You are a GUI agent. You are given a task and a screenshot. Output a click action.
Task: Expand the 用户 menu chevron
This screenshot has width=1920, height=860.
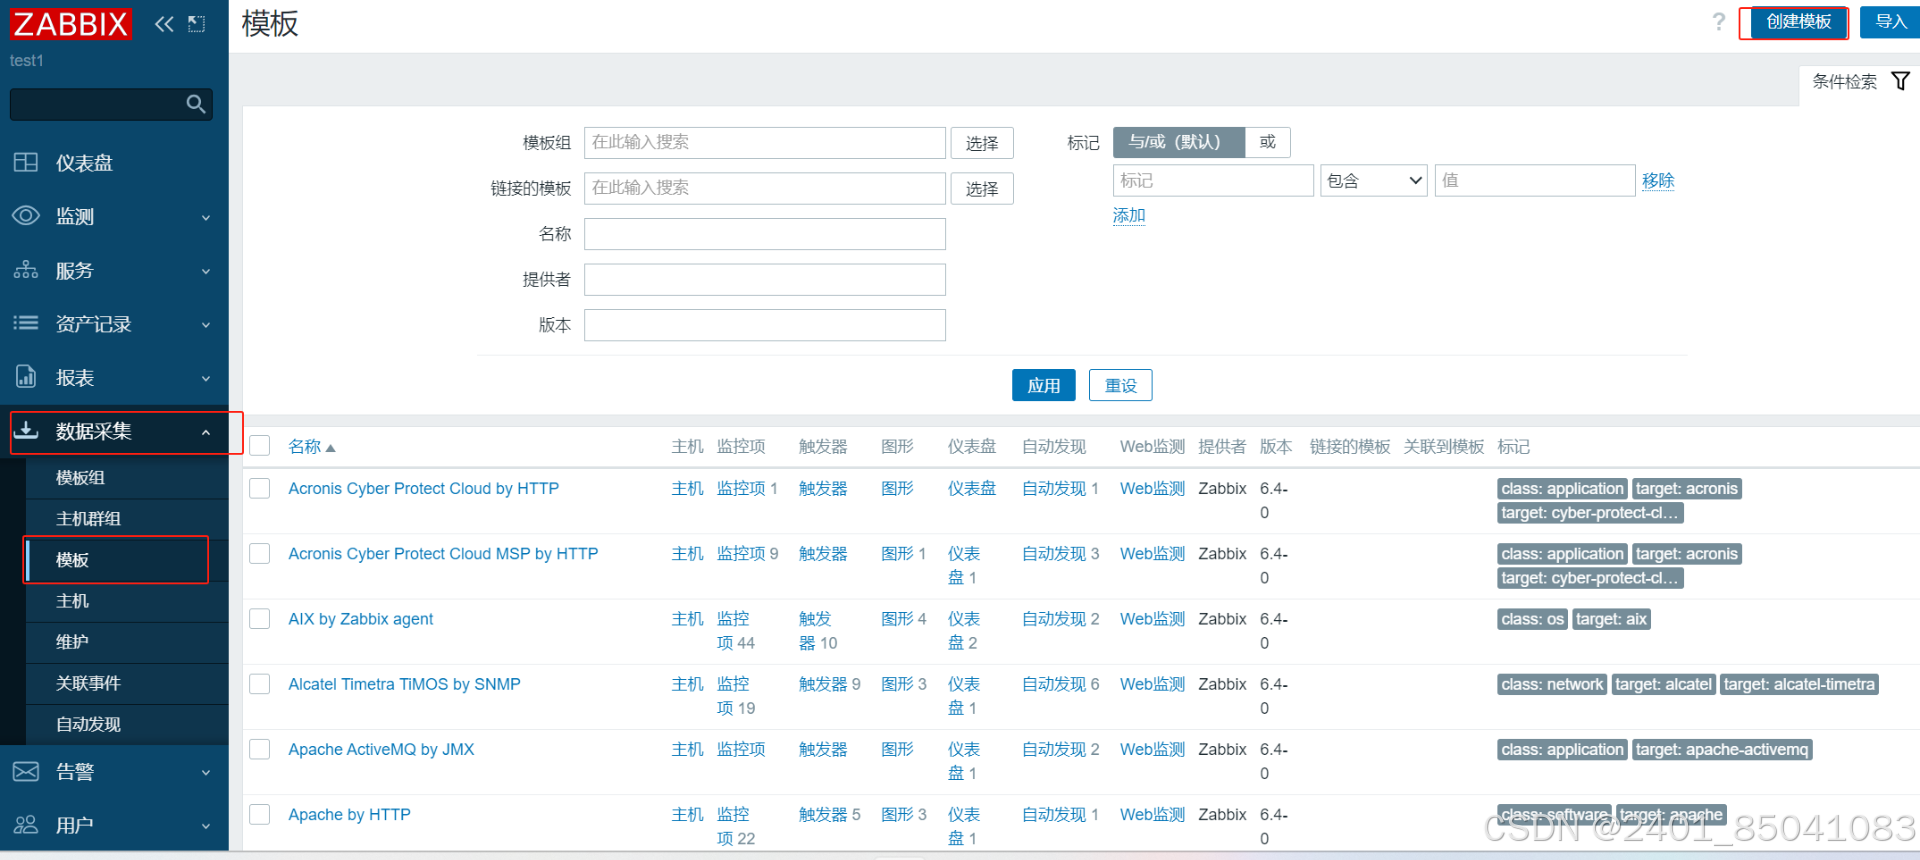(206, 826)
